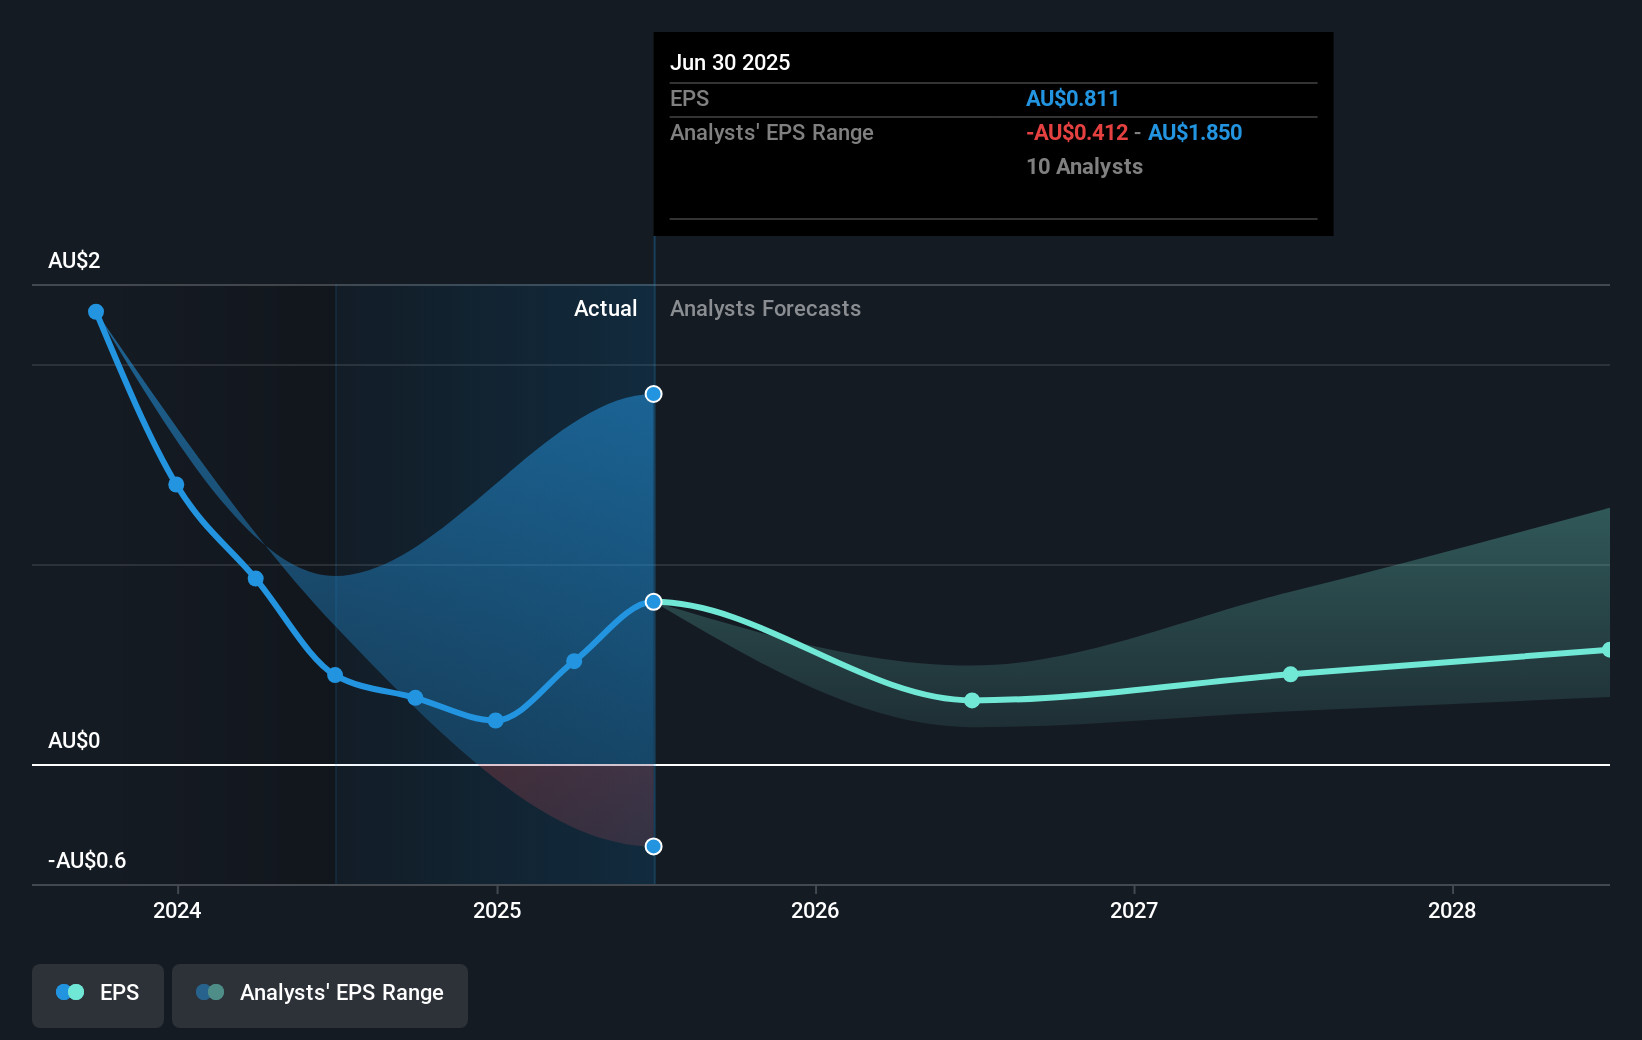
Task: Click the 10 Analysts text in tooltip
Action: click(1084, 166)
